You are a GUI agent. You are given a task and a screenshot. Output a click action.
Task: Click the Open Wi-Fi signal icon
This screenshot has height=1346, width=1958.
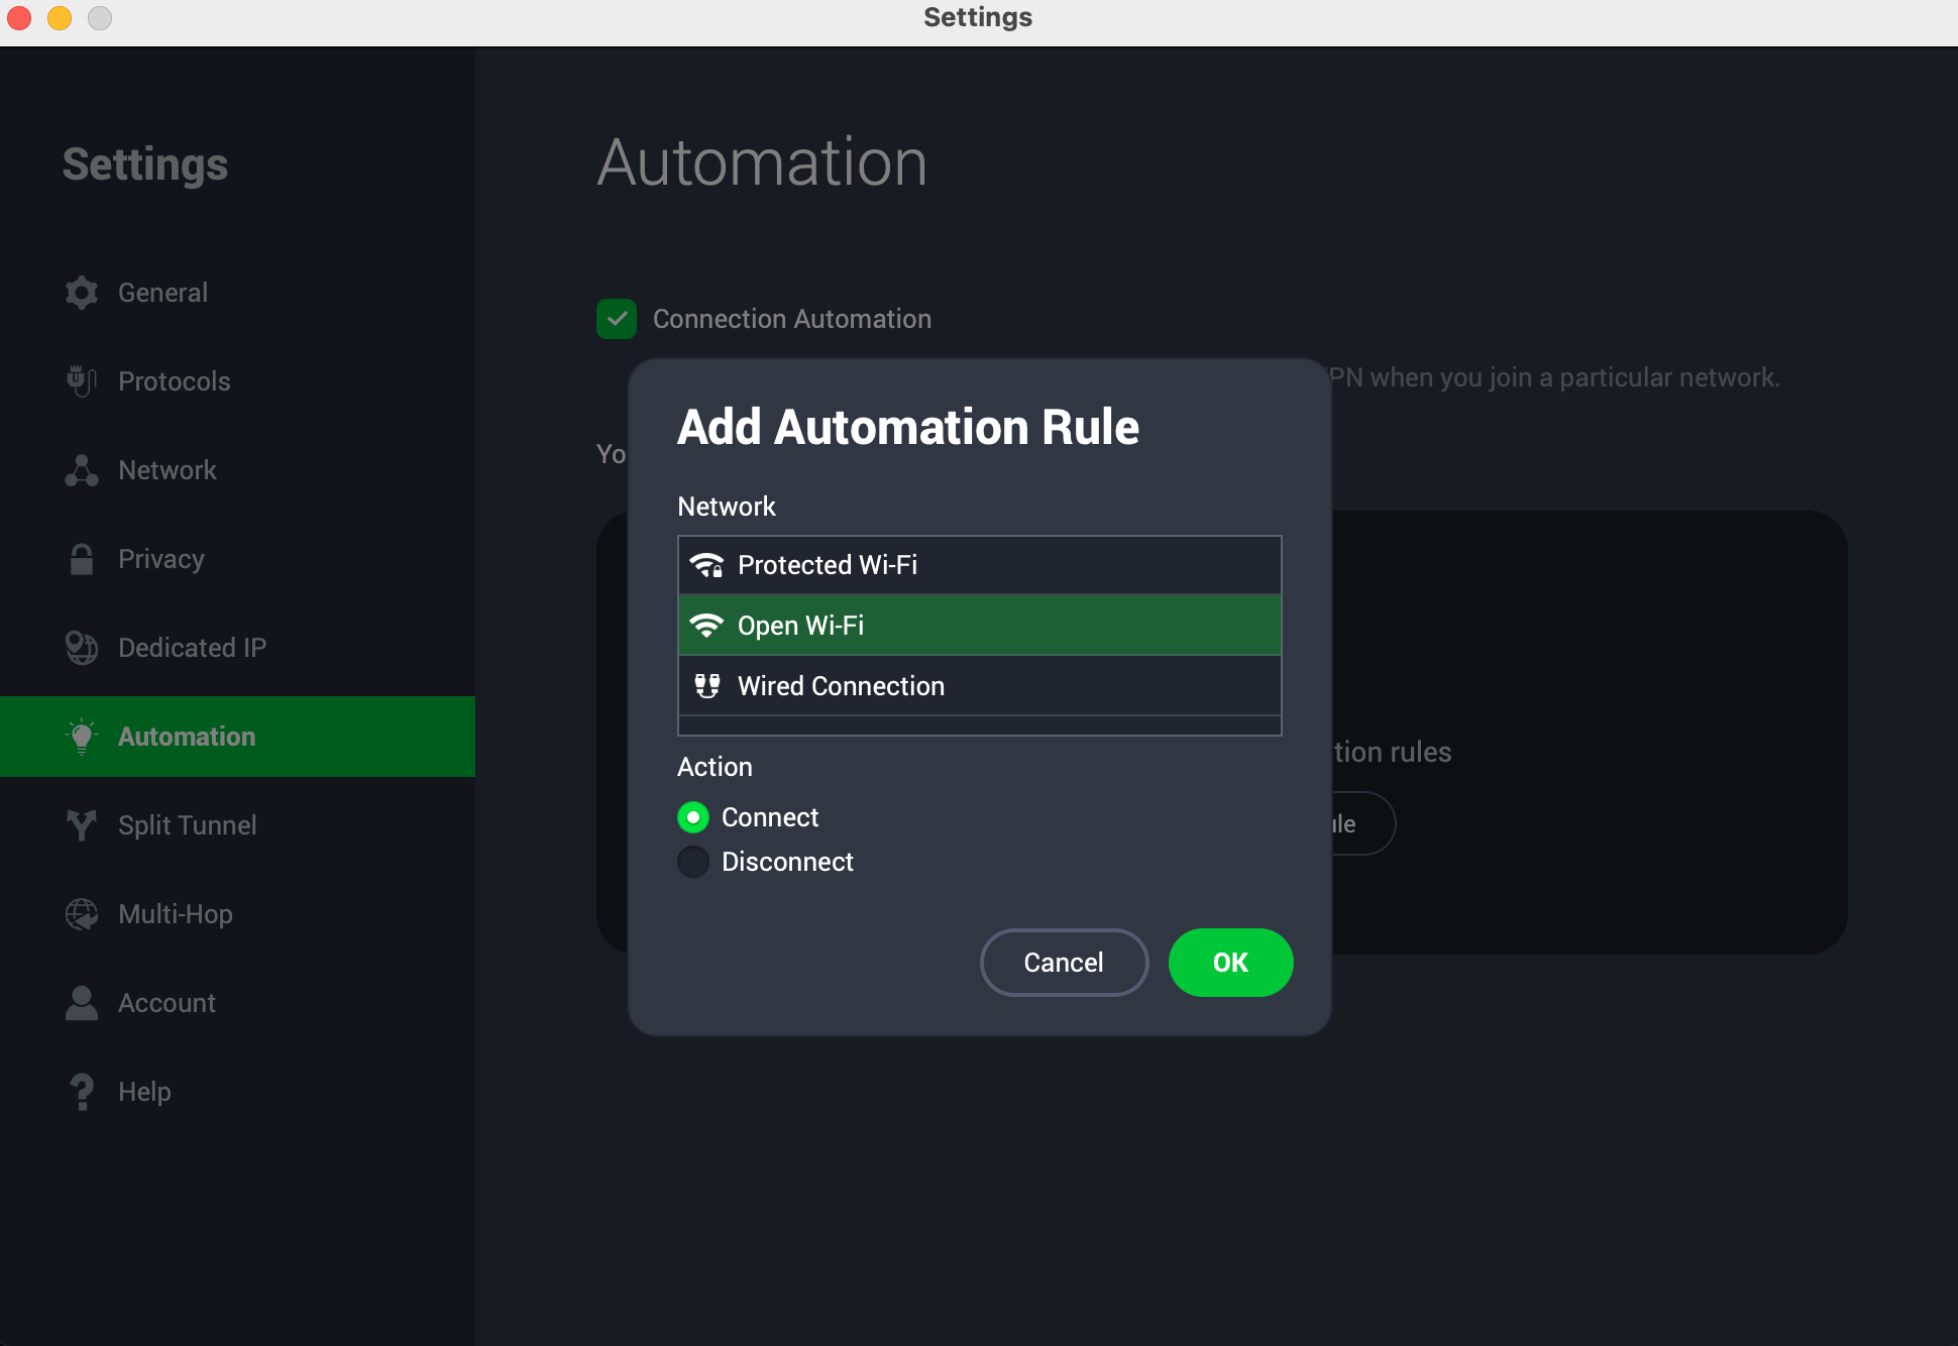pyautogui.click(x=707, y=625)
